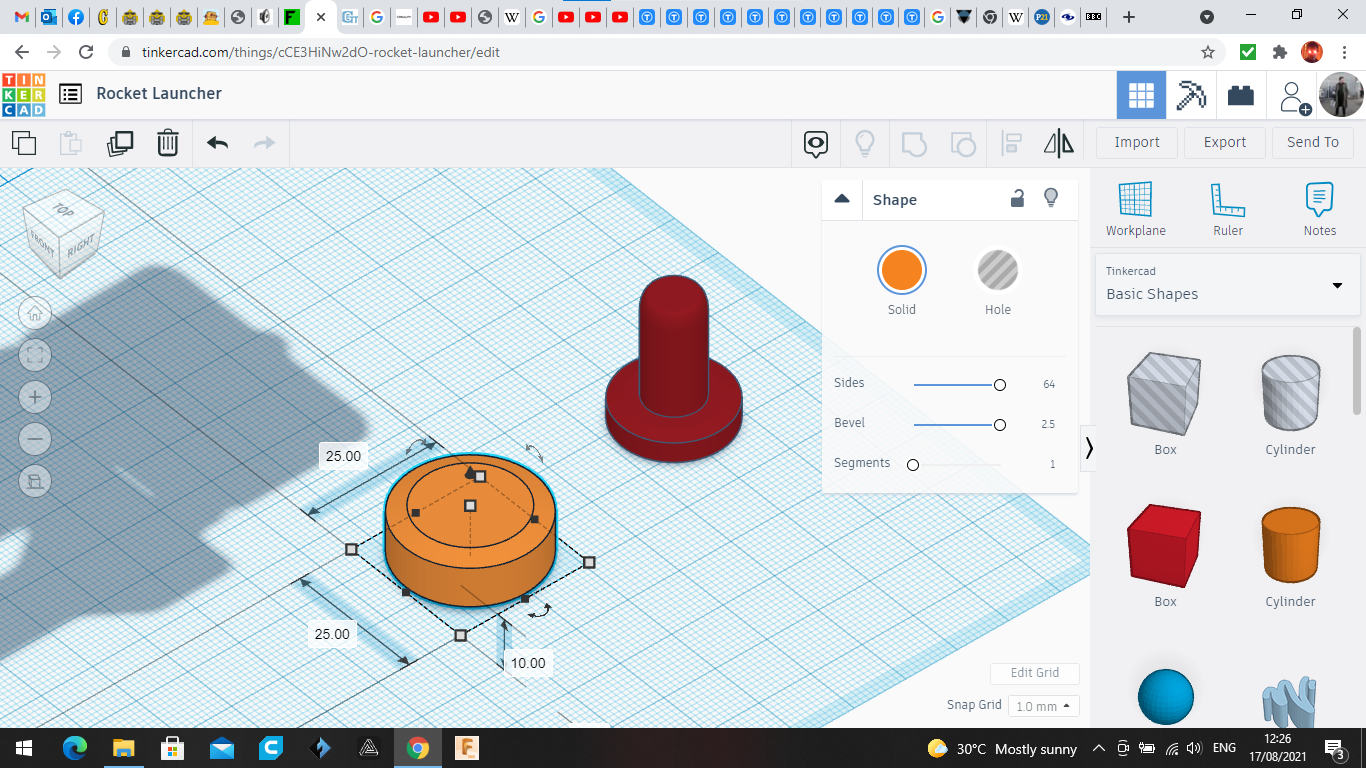This screenshot has width=1366, height=768.
Task: Copy the selected shape
Action: [x=24, y=143]
